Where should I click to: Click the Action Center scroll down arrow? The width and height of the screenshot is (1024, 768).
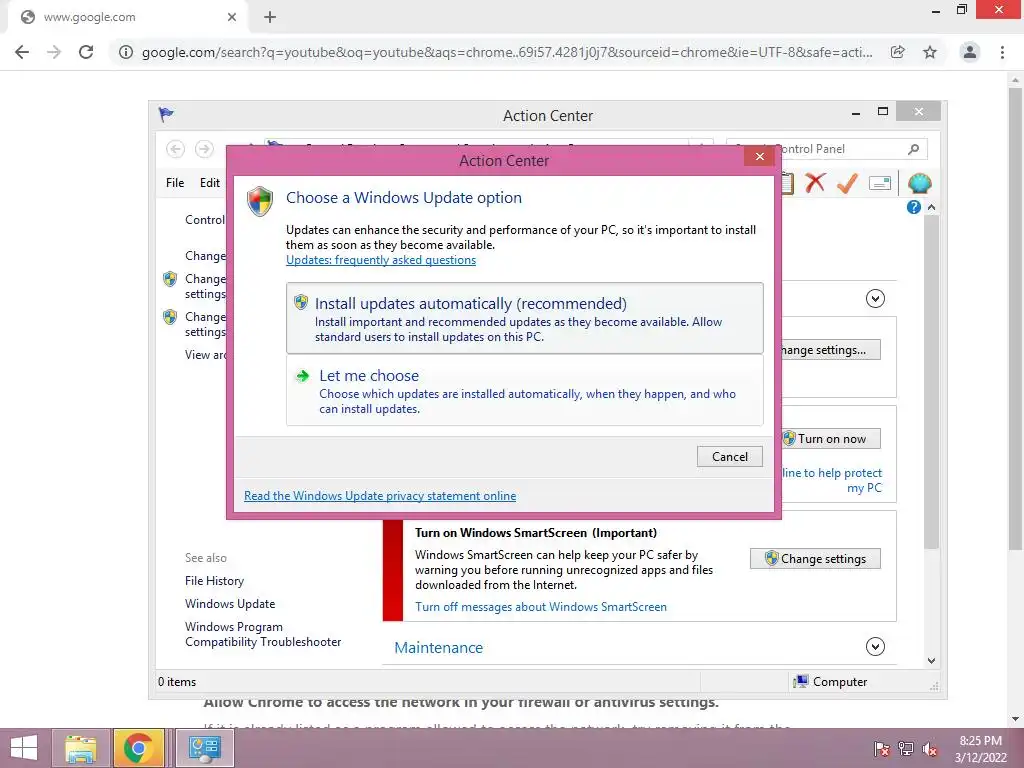(x=931, y=660)
